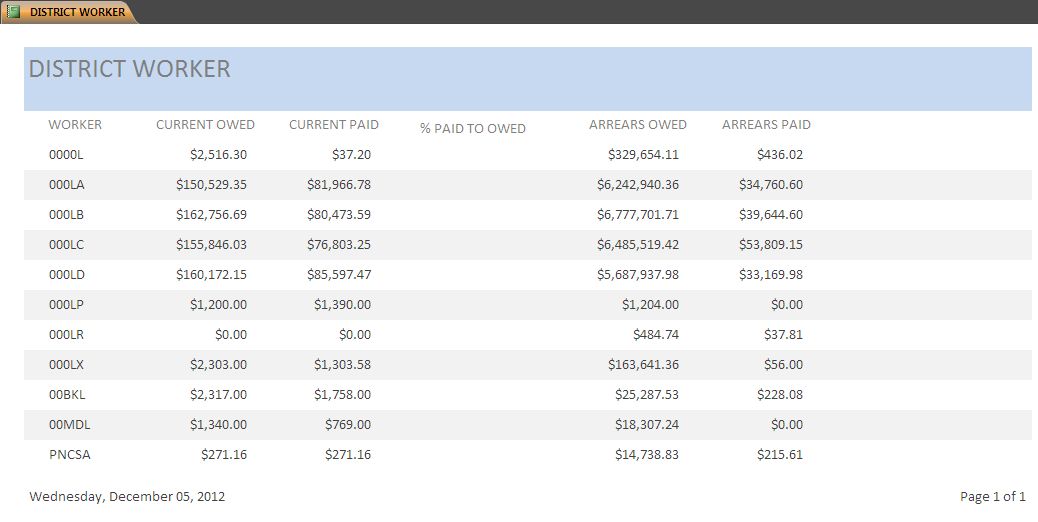
Task: Click the Page 1 of 1 footer
Action: (x=992, y=496)
